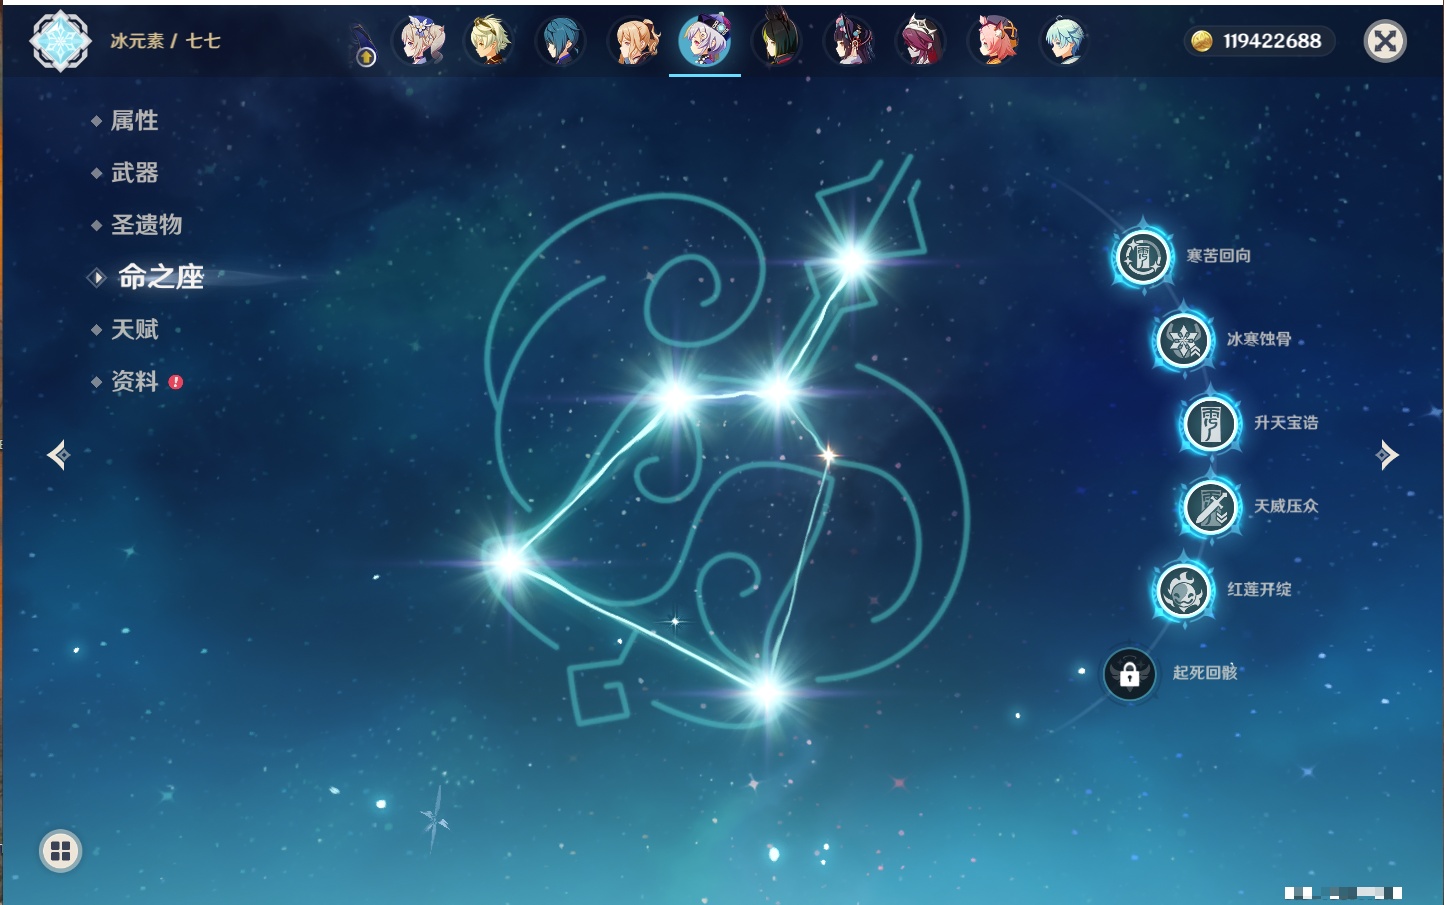Screen dimensions: 1444x905
Task: Click the Mora coin icon
Action: point(1201,41)
